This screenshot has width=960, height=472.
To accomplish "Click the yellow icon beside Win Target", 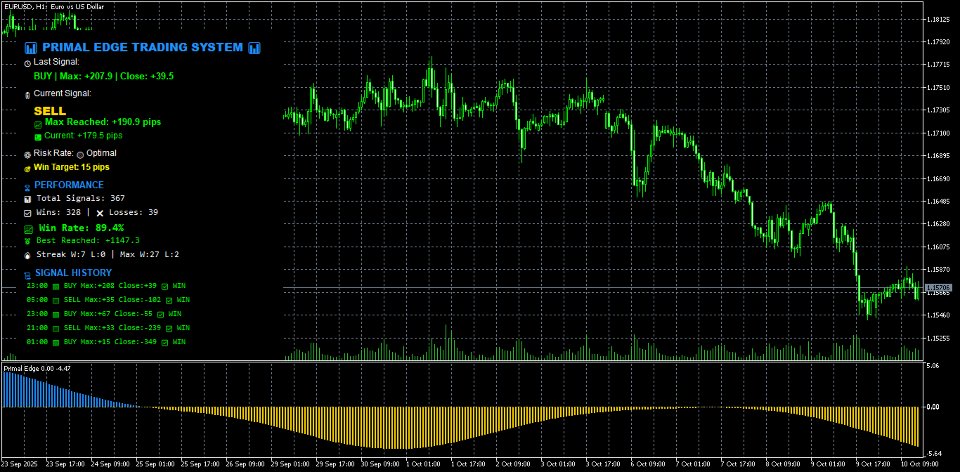I will 28,168.
